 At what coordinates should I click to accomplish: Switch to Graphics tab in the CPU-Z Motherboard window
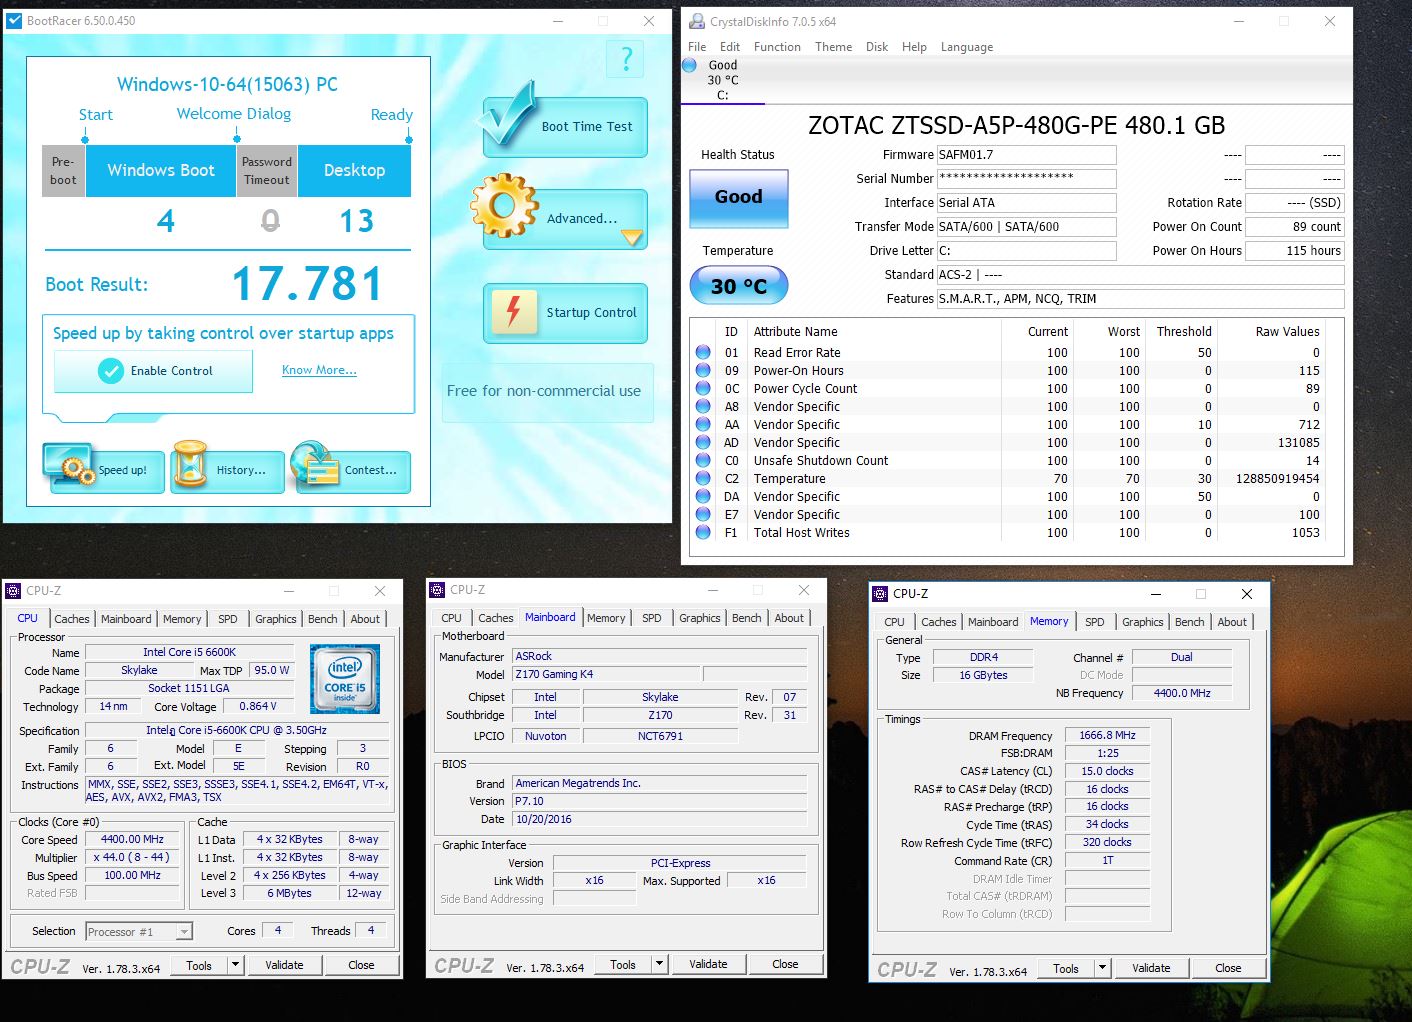click(x=700, y=618)
